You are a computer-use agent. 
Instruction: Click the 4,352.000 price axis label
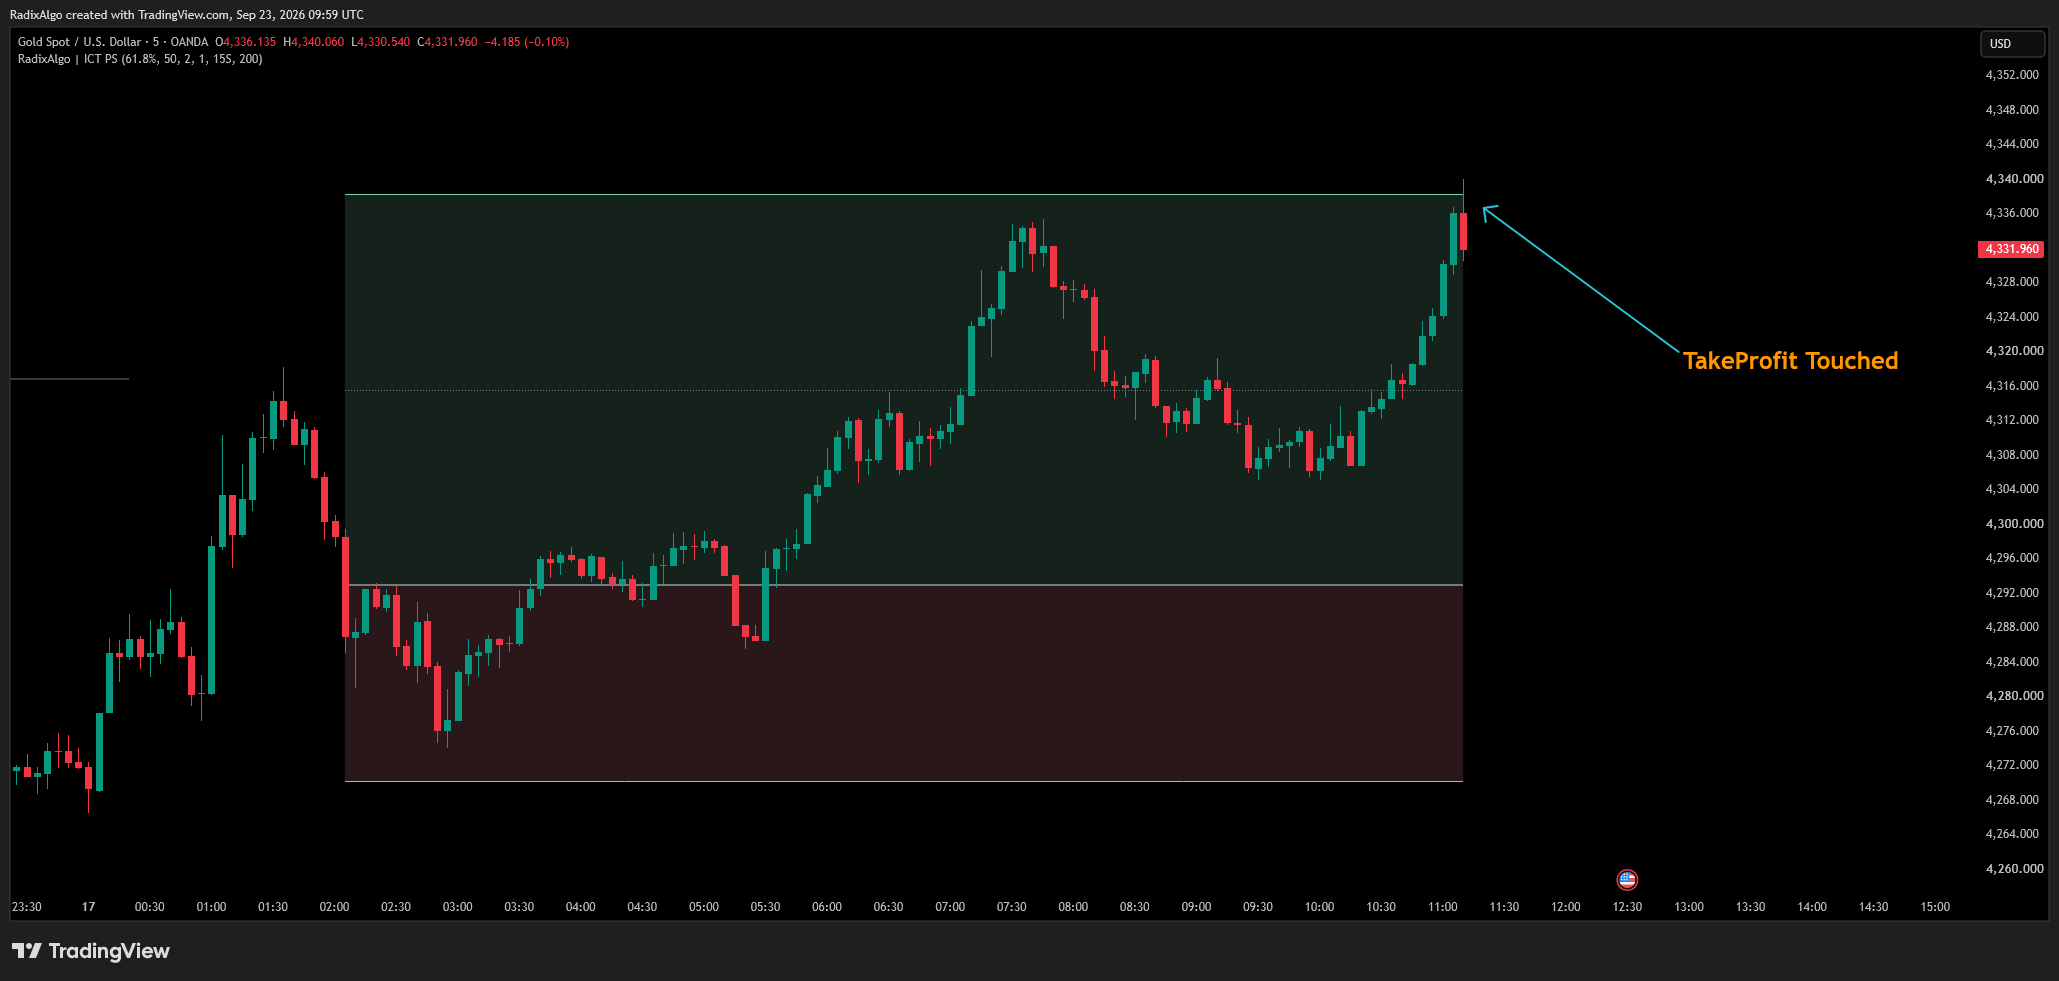click(2012, 75)
